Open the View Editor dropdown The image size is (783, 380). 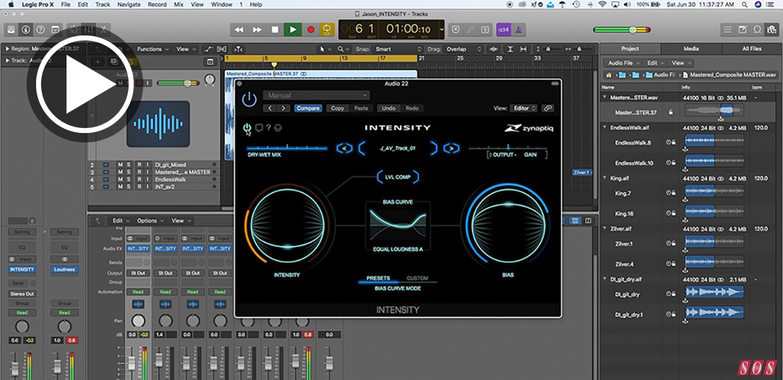524,108
